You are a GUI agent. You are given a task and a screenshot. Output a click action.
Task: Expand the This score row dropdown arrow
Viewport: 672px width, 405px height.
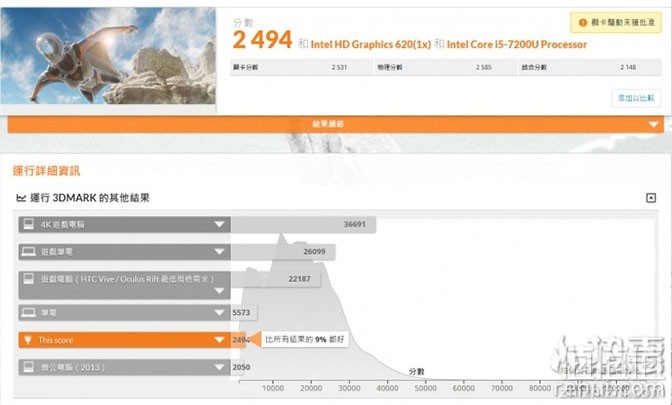(219, 340)
